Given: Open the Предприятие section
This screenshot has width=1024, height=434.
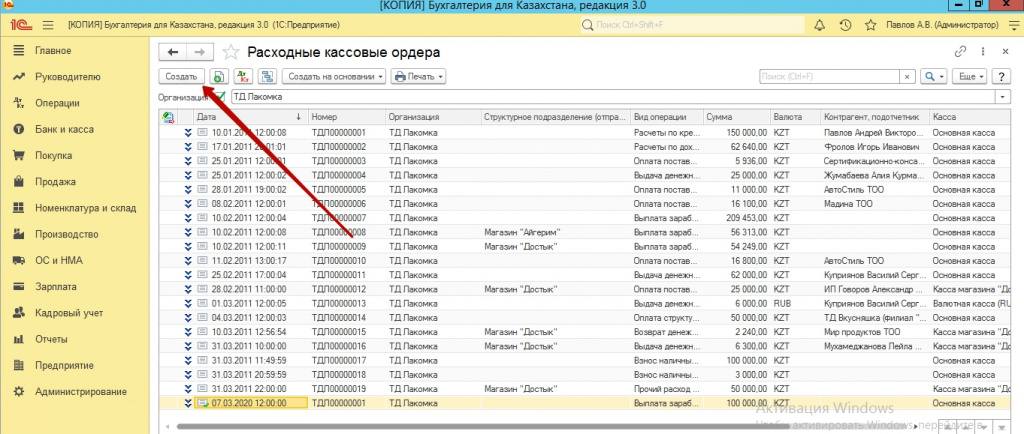Looking at the screenshot, I should point(65,365).
